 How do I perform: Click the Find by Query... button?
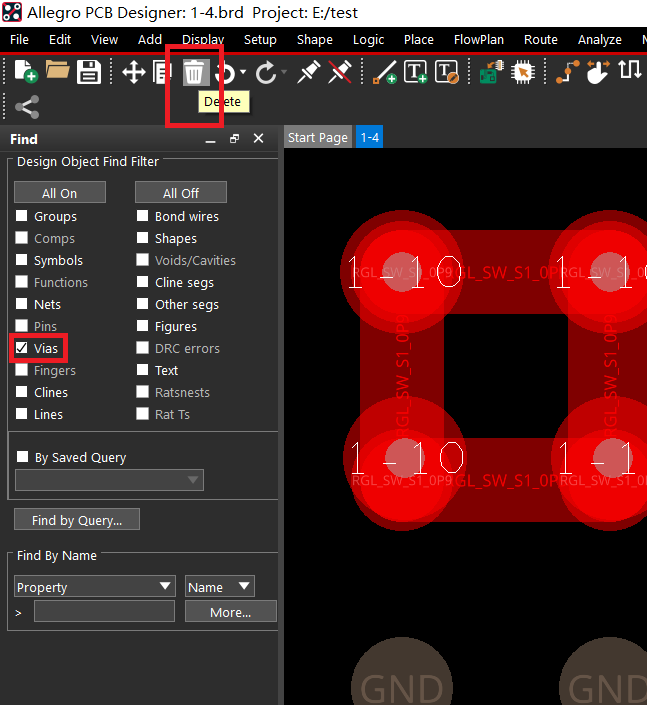point(77,520)
